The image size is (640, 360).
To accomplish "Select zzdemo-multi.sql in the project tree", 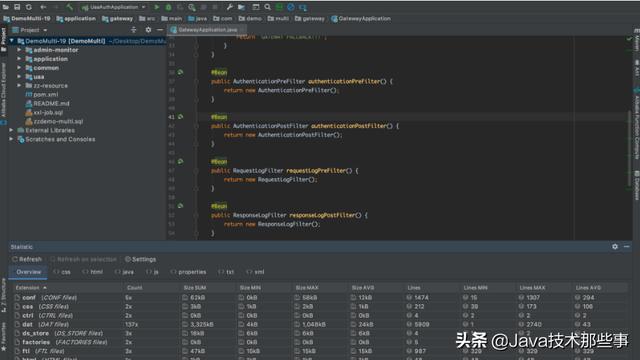I will coord(54,122).
